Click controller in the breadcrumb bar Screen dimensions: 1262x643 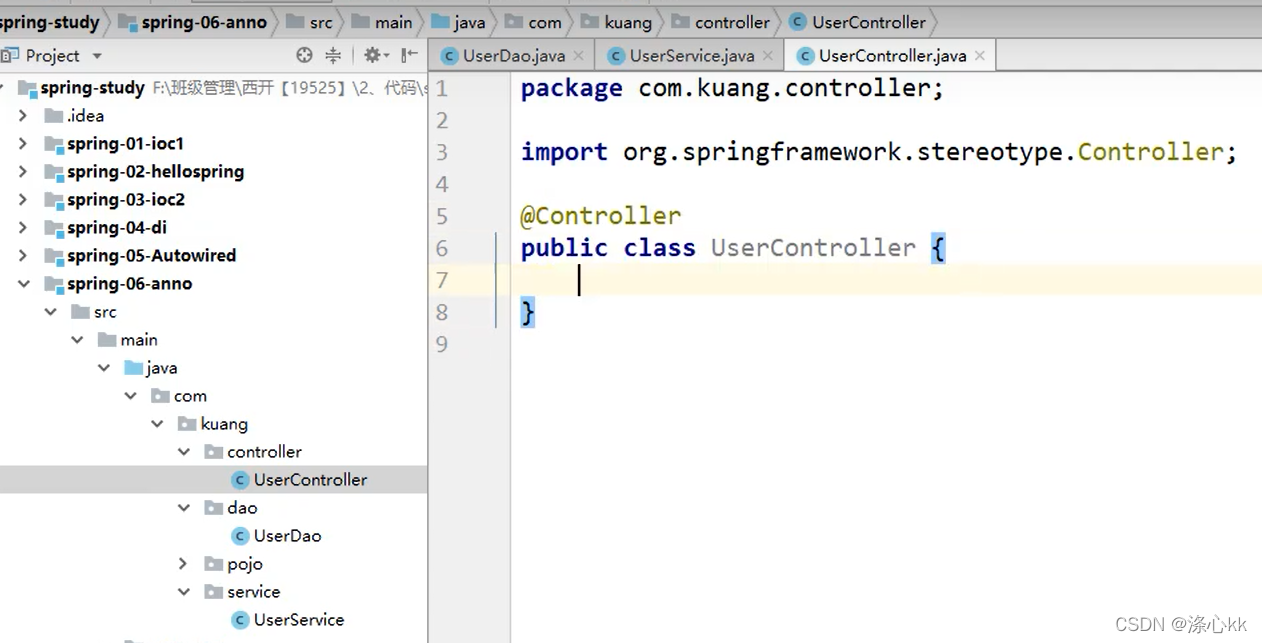pyautogui.click(x=720, y=22)
